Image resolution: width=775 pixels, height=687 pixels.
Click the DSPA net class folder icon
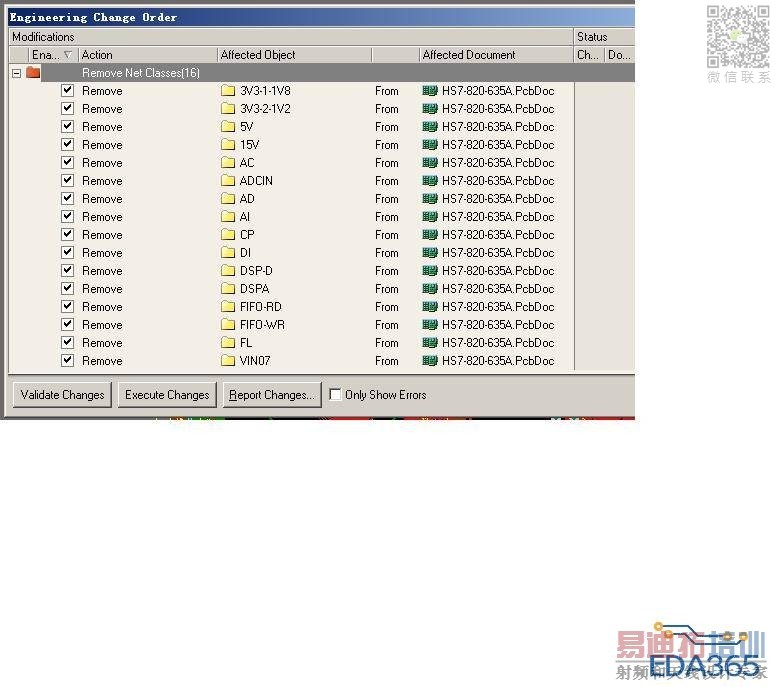point(228,289)
